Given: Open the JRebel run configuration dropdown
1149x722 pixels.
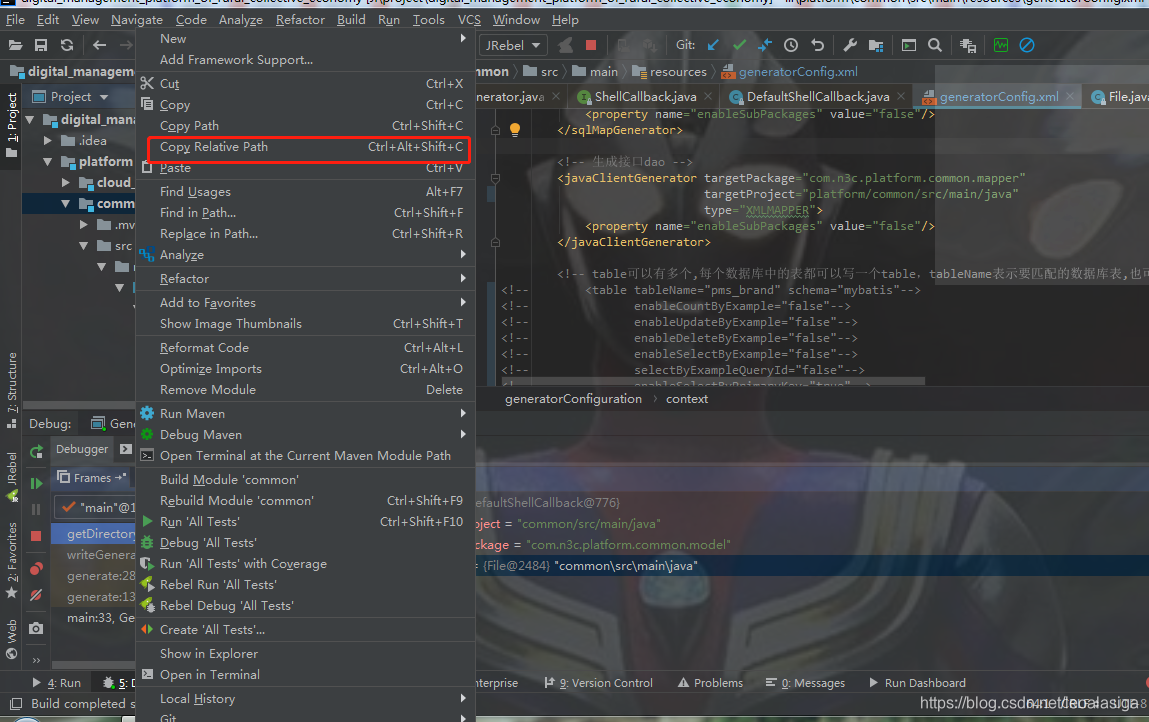Looking at the screenshot, I should tap(513, 45).
